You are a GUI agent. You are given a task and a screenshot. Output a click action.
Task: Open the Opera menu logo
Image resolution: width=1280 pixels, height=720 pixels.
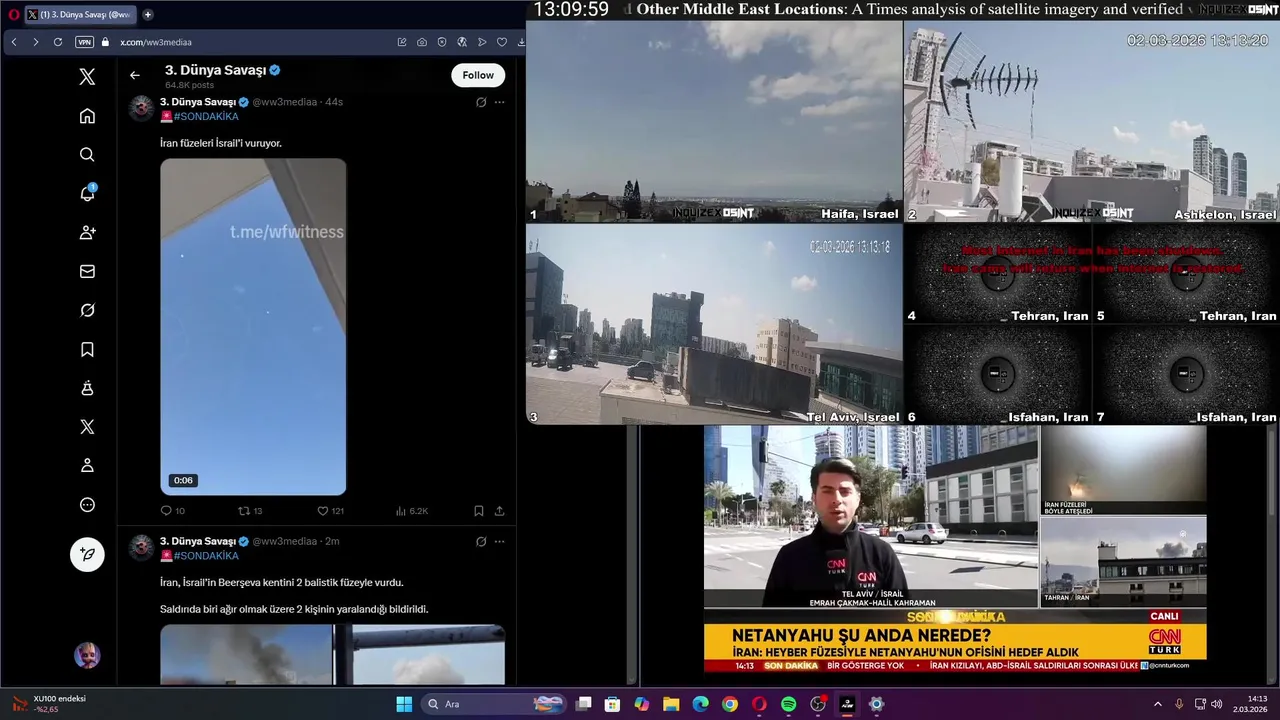click(x=14, y=14)
